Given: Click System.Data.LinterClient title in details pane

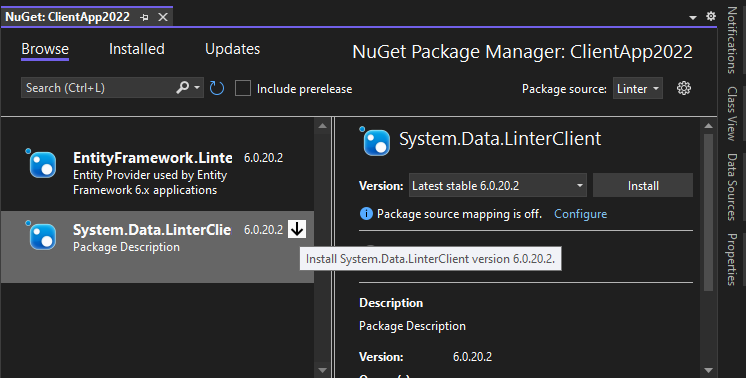Looking at the screenshot, I should (x=500, y=139).
